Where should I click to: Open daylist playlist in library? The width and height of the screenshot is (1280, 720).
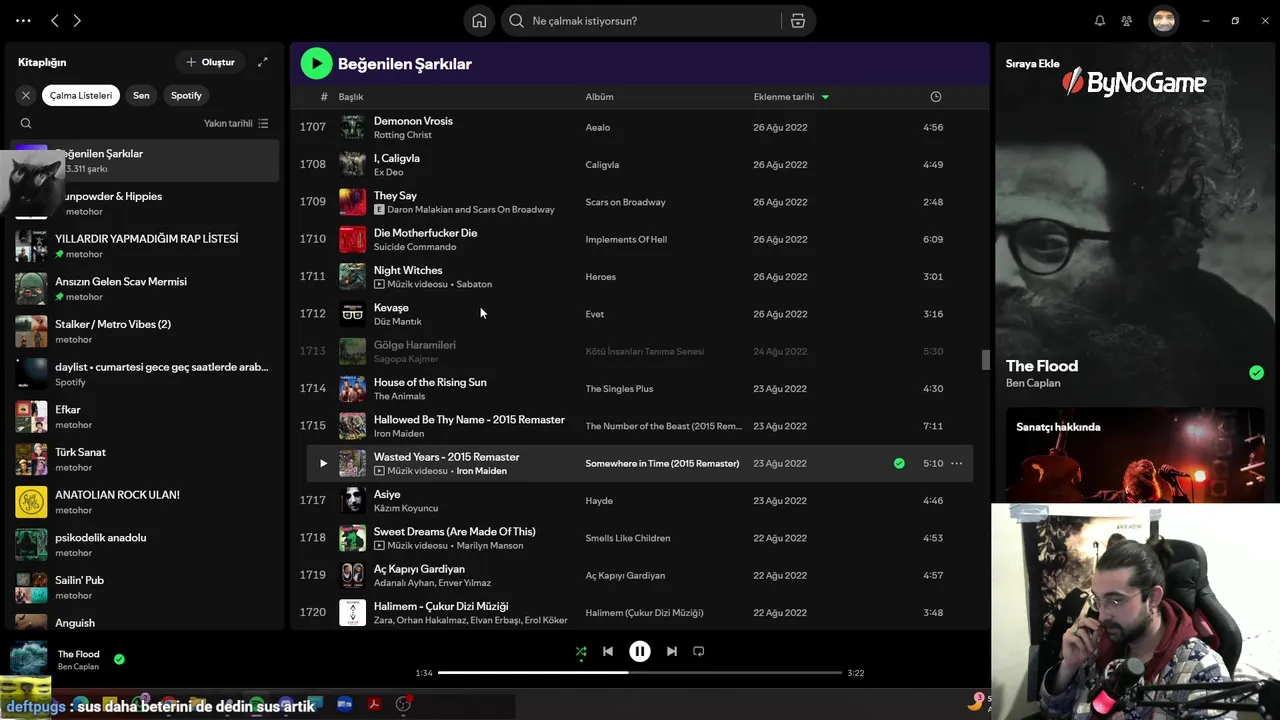pos(145,374)
